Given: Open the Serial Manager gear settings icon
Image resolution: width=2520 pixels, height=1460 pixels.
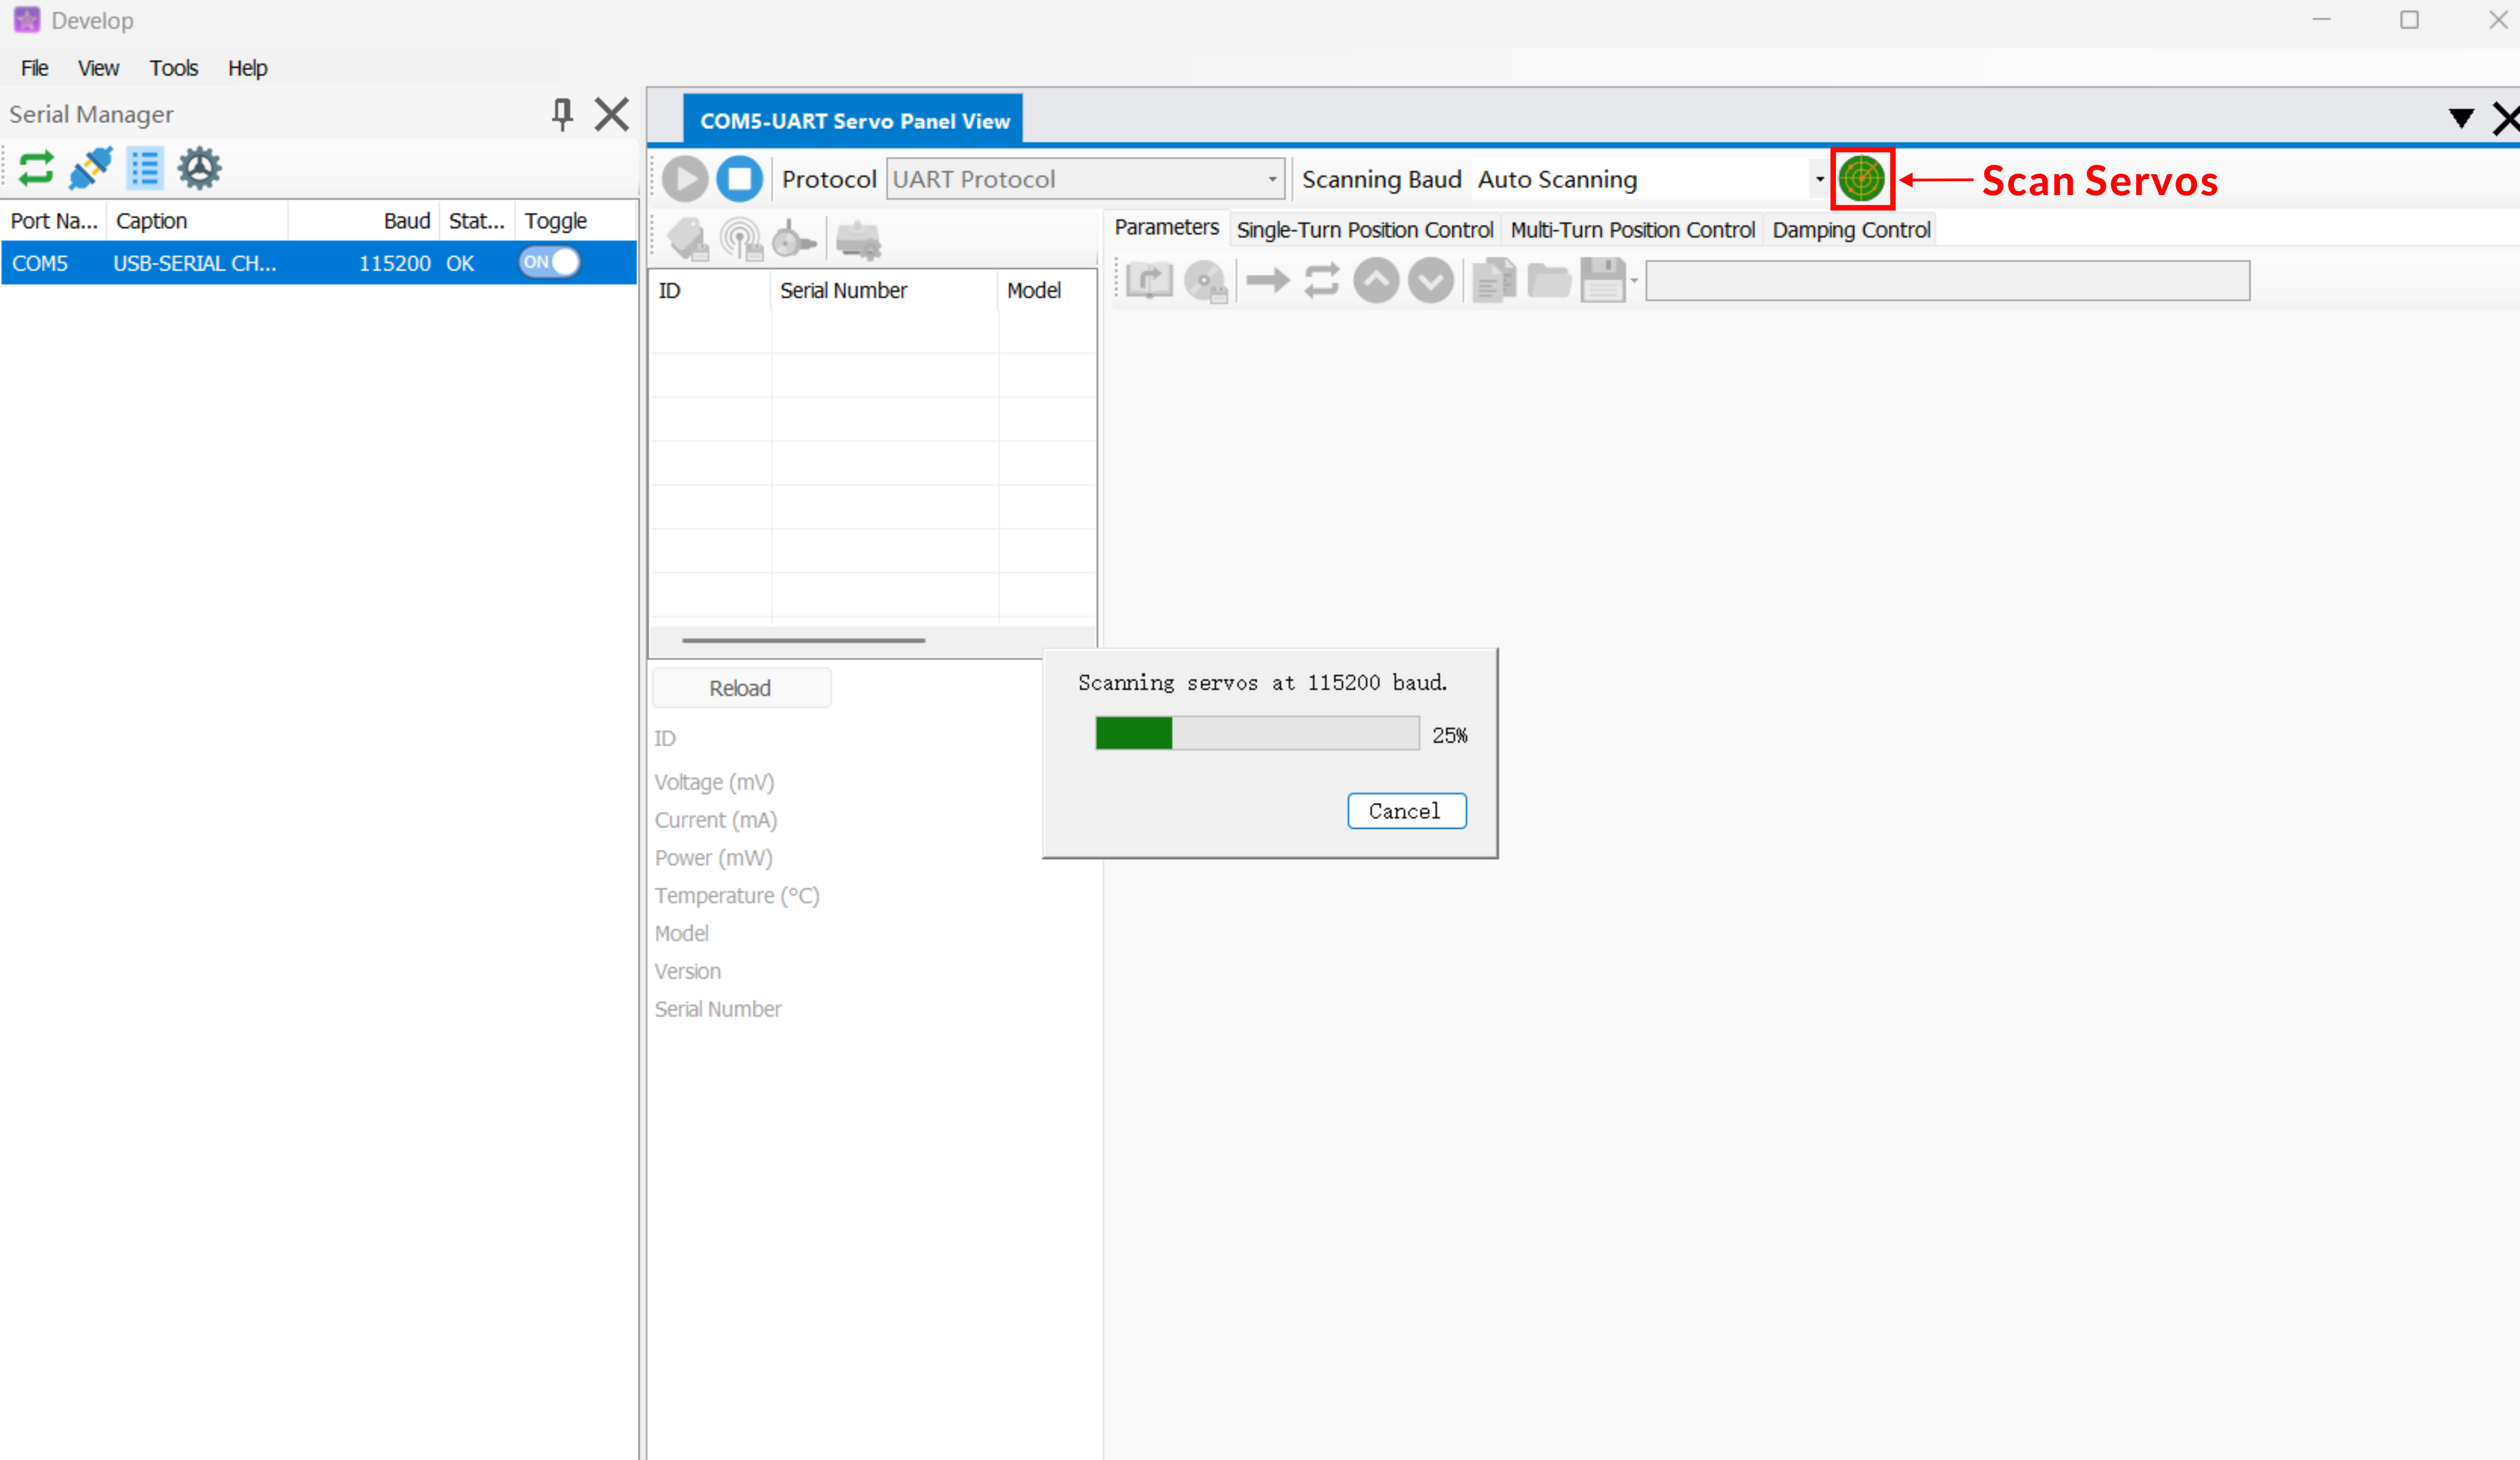Looking at the screenshot, I should coord(199,168).
